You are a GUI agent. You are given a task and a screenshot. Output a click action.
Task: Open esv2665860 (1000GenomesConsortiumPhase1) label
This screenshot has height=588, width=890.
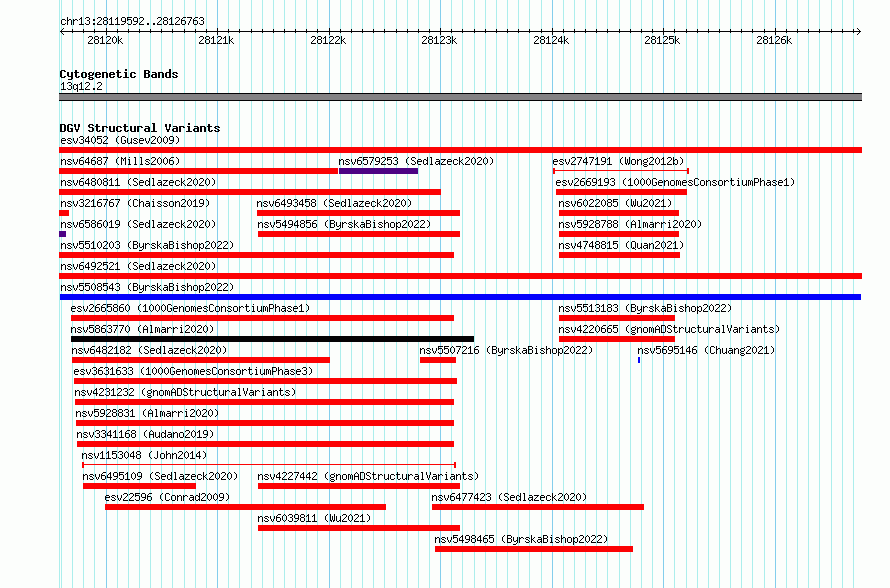tap(190, 308)
